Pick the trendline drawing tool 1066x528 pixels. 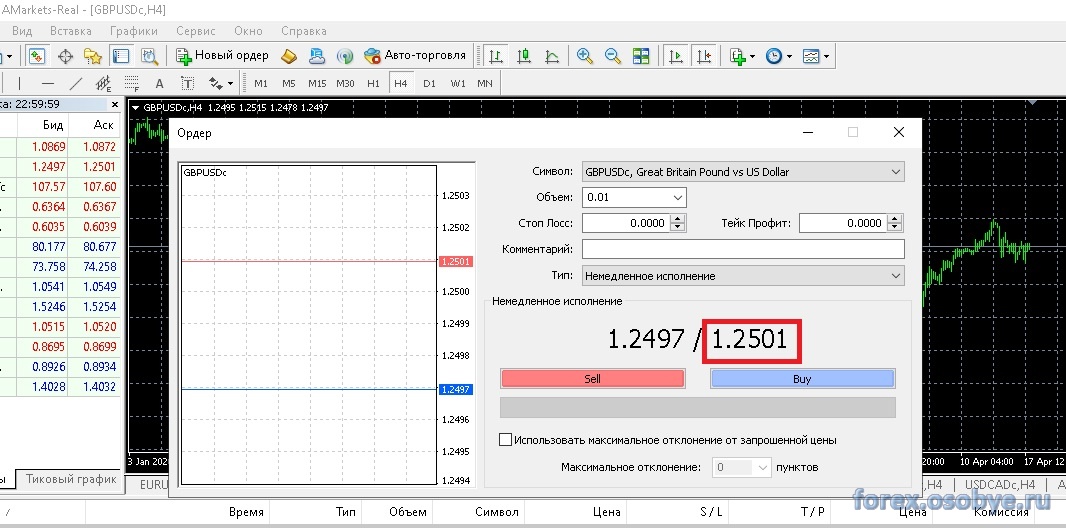tap(76, 83)
